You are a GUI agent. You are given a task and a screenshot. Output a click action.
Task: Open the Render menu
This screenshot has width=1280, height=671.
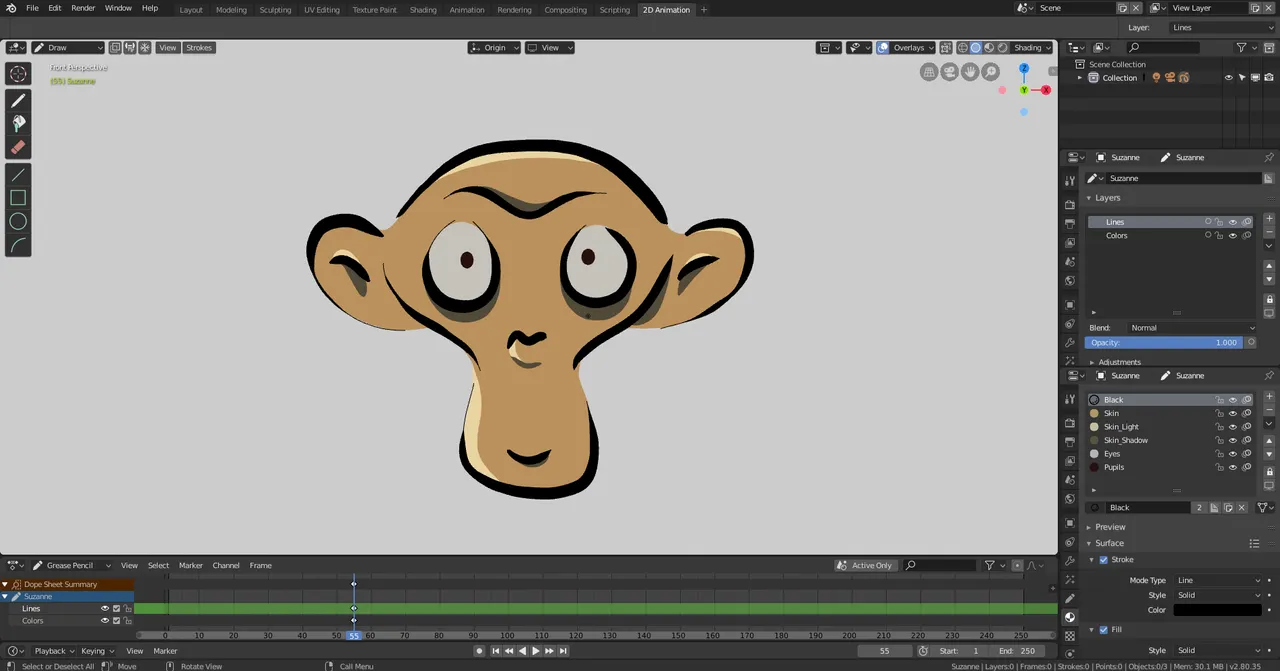tap(83, 8)
